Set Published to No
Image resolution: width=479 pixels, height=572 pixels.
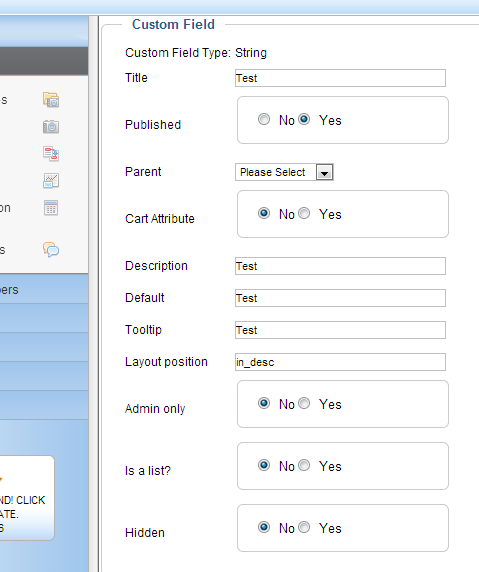[x=264, y=119]
